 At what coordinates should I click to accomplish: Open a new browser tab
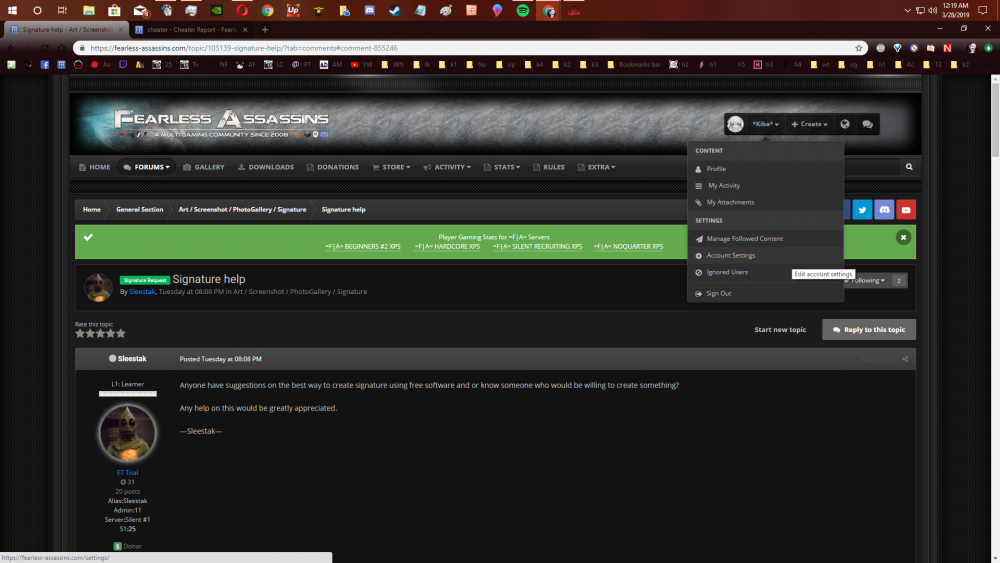265,29
